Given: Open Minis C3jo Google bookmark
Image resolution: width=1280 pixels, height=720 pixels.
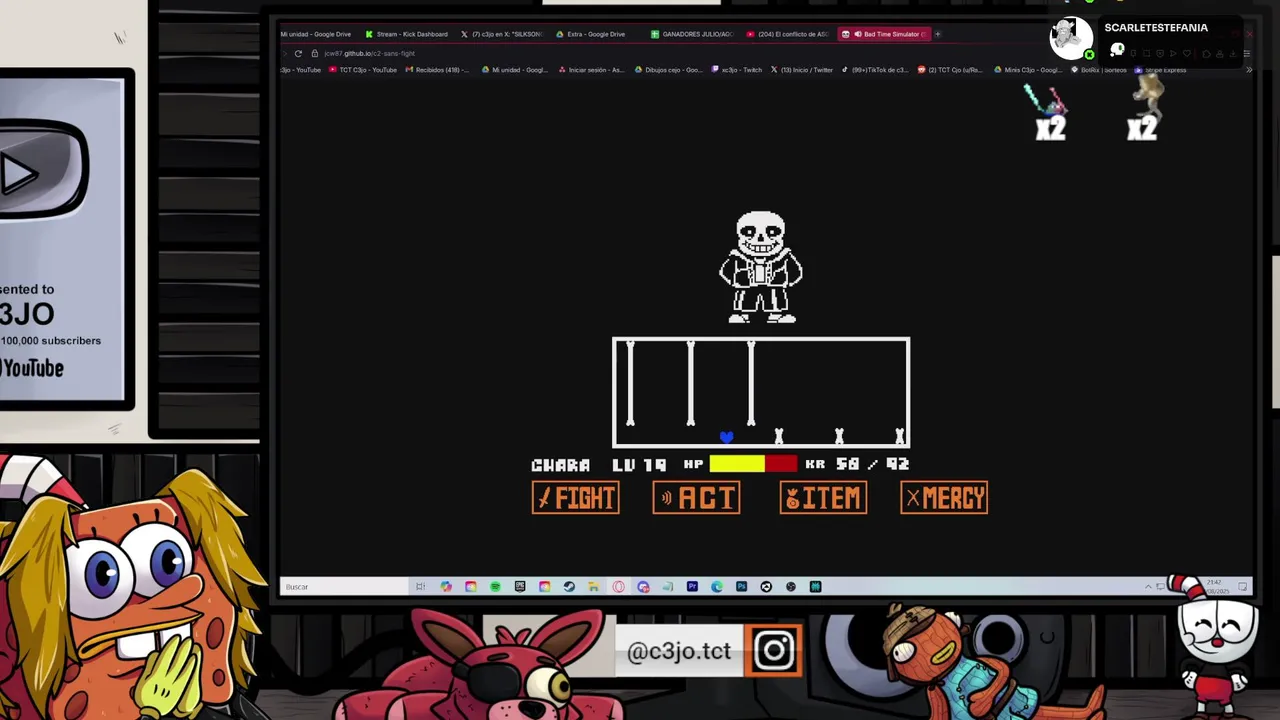Looking at the screenshot, I should click(1028, 70).
